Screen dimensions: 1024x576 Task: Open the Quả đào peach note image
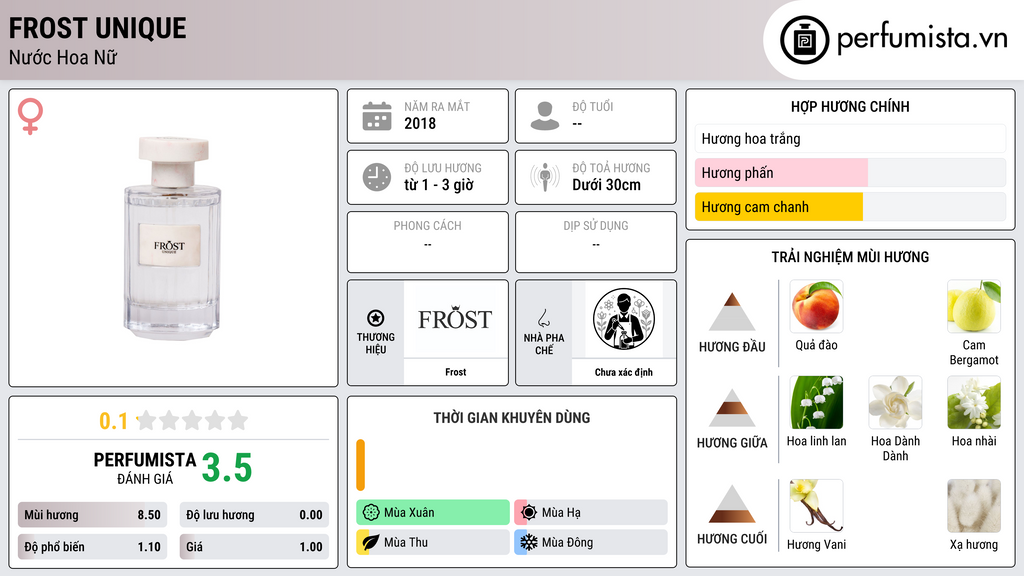point(816,306)
